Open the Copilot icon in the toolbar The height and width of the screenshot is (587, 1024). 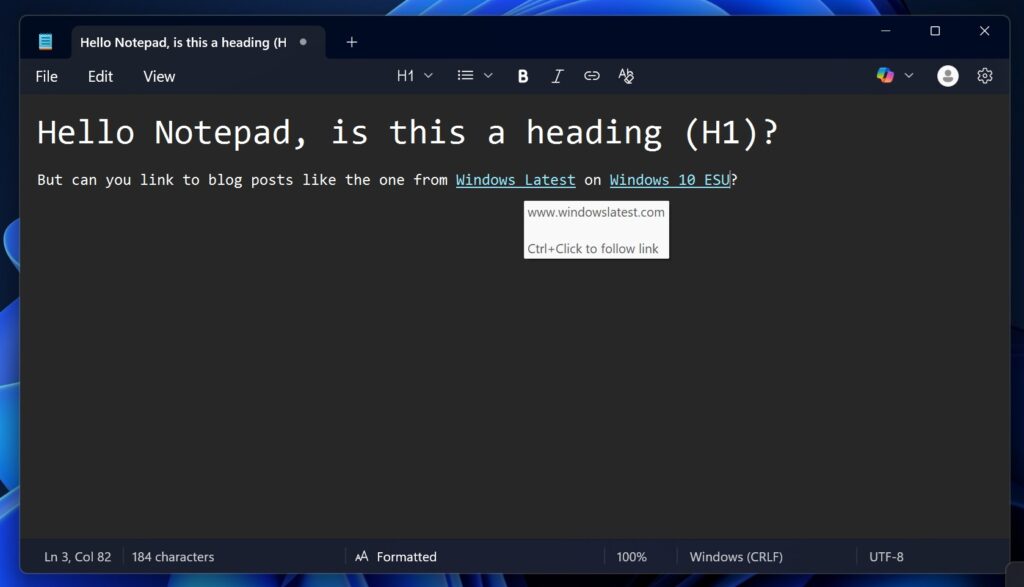coord(884,75)
